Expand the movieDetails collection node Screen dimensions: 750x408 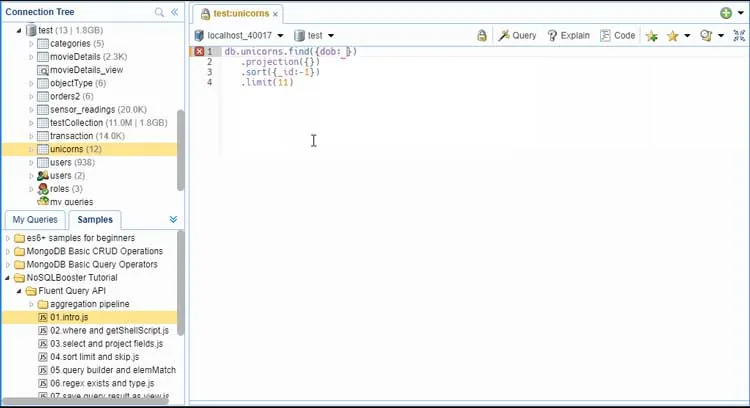coord(32,57)
